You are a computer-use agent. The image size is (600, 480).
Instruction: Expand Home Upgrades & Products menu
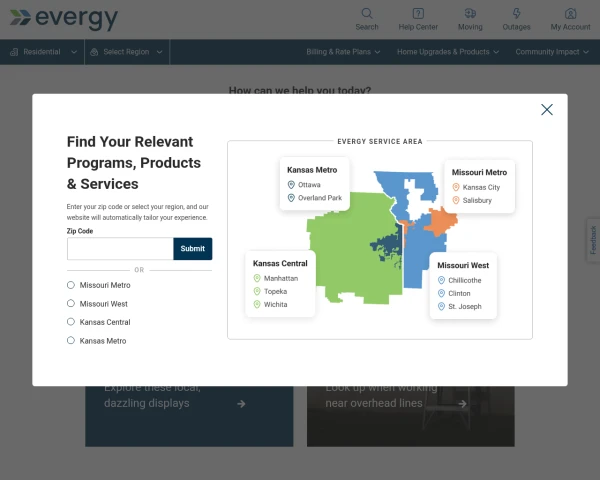(448, 52)
